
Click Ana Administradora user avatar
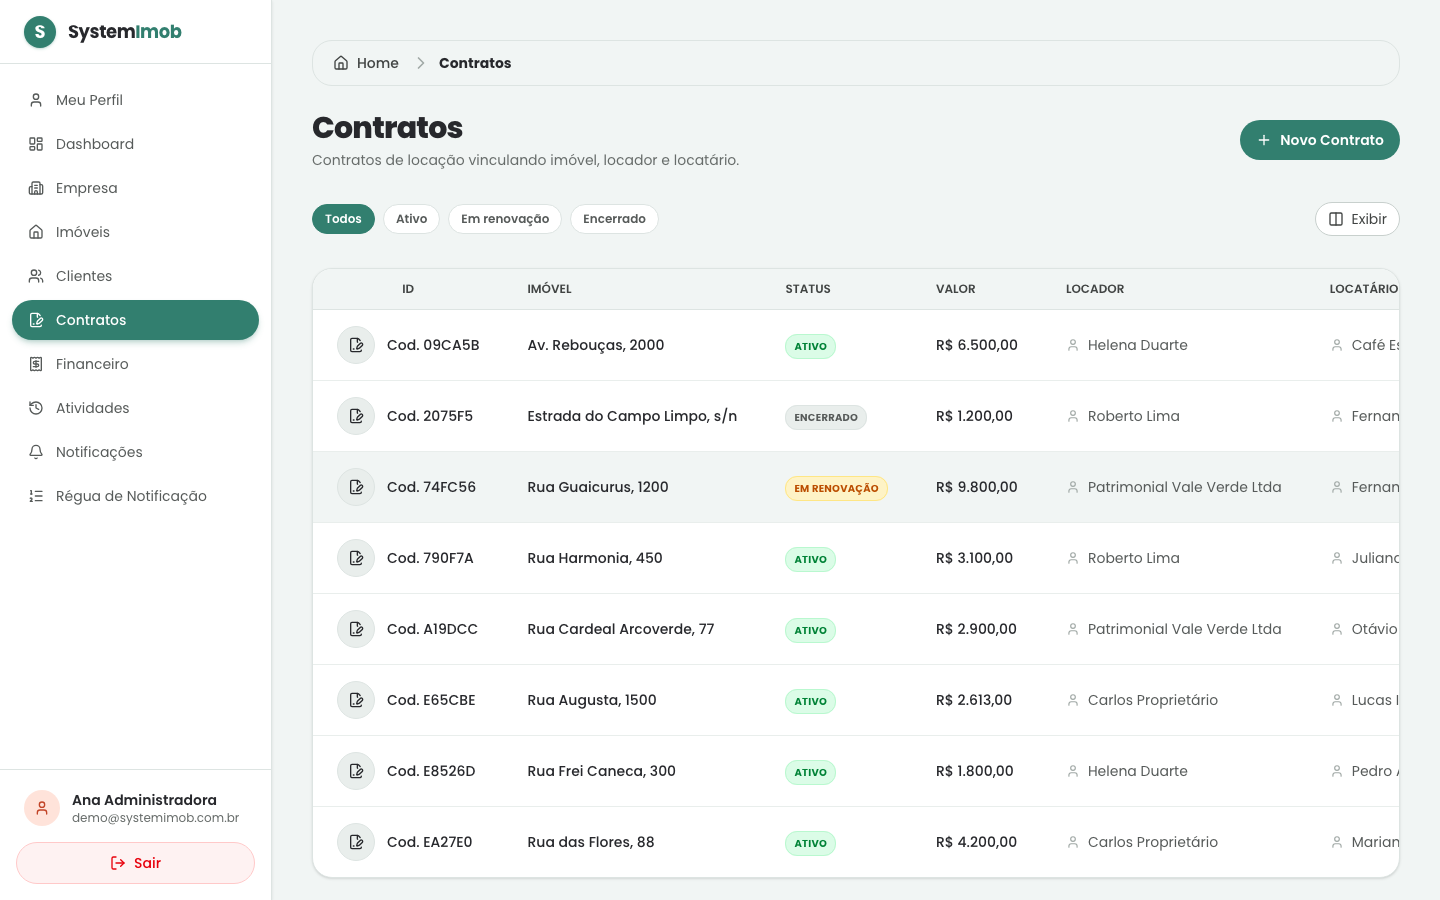pyautogui.click(x=42, y=808)
